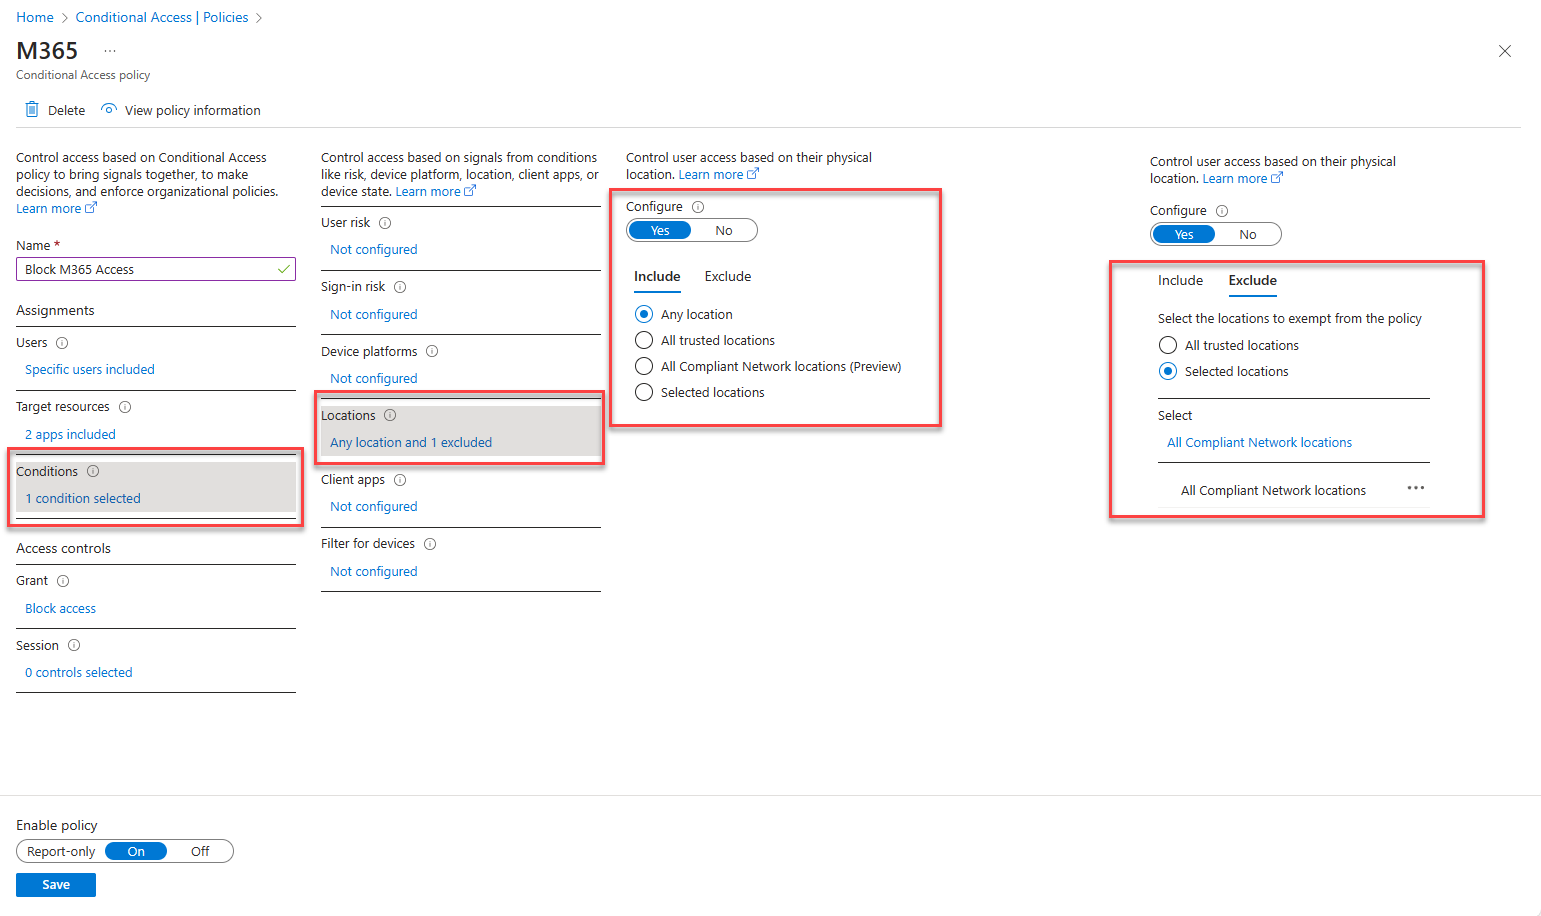The height and width of the screenshot is (916, 1541).
Task: Select Selected locations radio in Include panel
Action: tap(644, 392)
